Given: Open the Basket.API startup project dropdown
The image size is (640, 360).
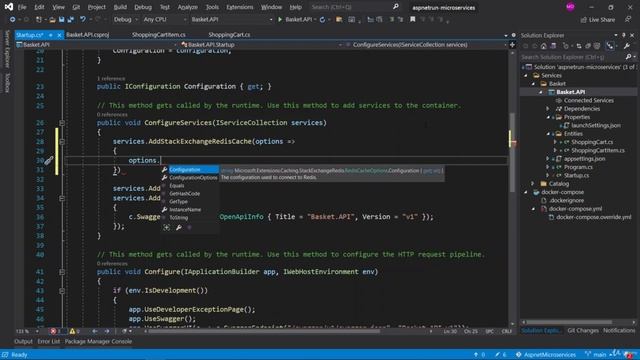Looking at the screenshot, I should point(231,19).
